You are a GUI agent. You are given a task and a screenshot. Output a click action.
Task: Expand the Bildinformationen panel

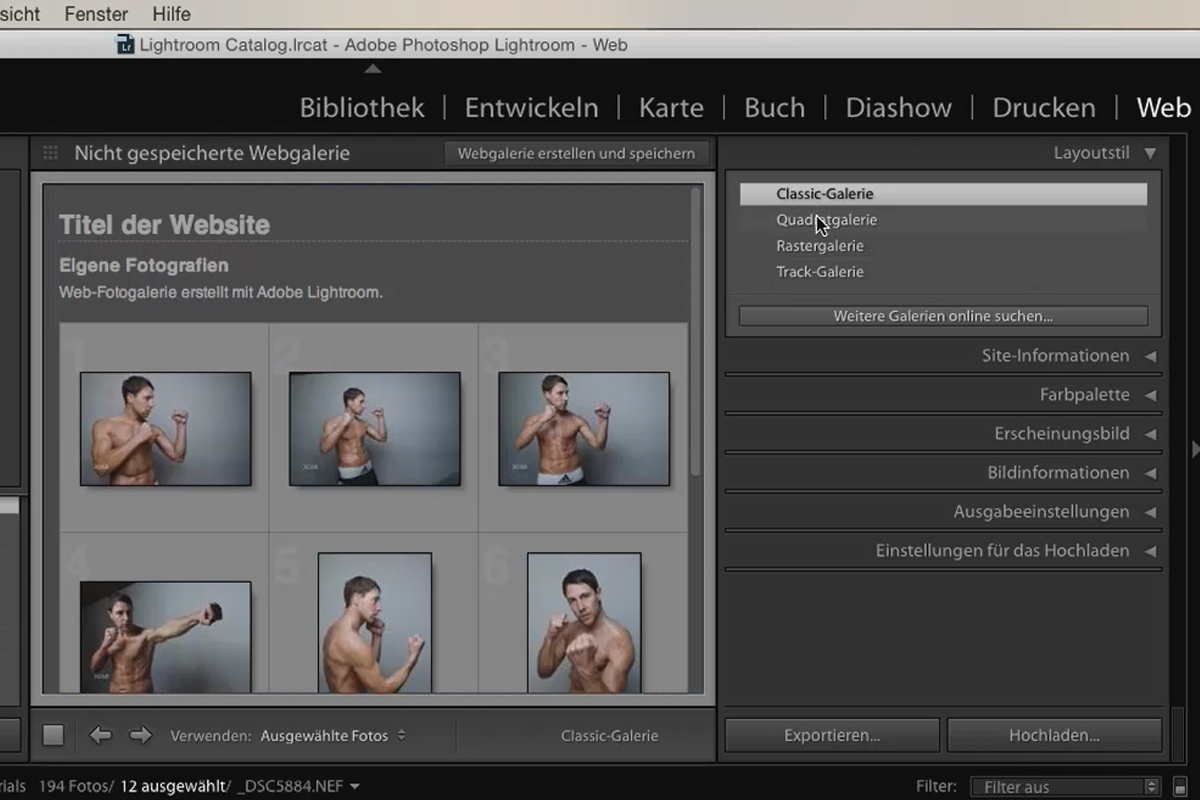(x=1150, y=473)
